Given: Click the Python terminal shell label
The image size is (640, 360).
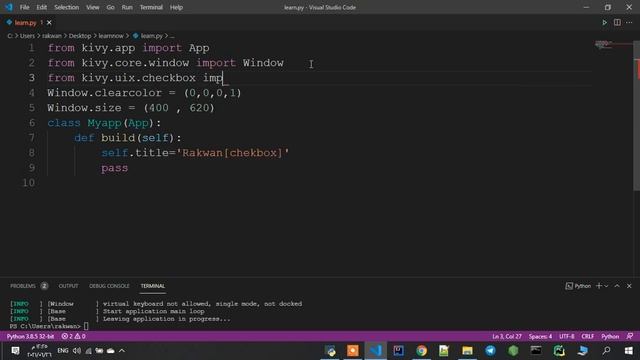Looking at the screenshot, I should (578, 286).
